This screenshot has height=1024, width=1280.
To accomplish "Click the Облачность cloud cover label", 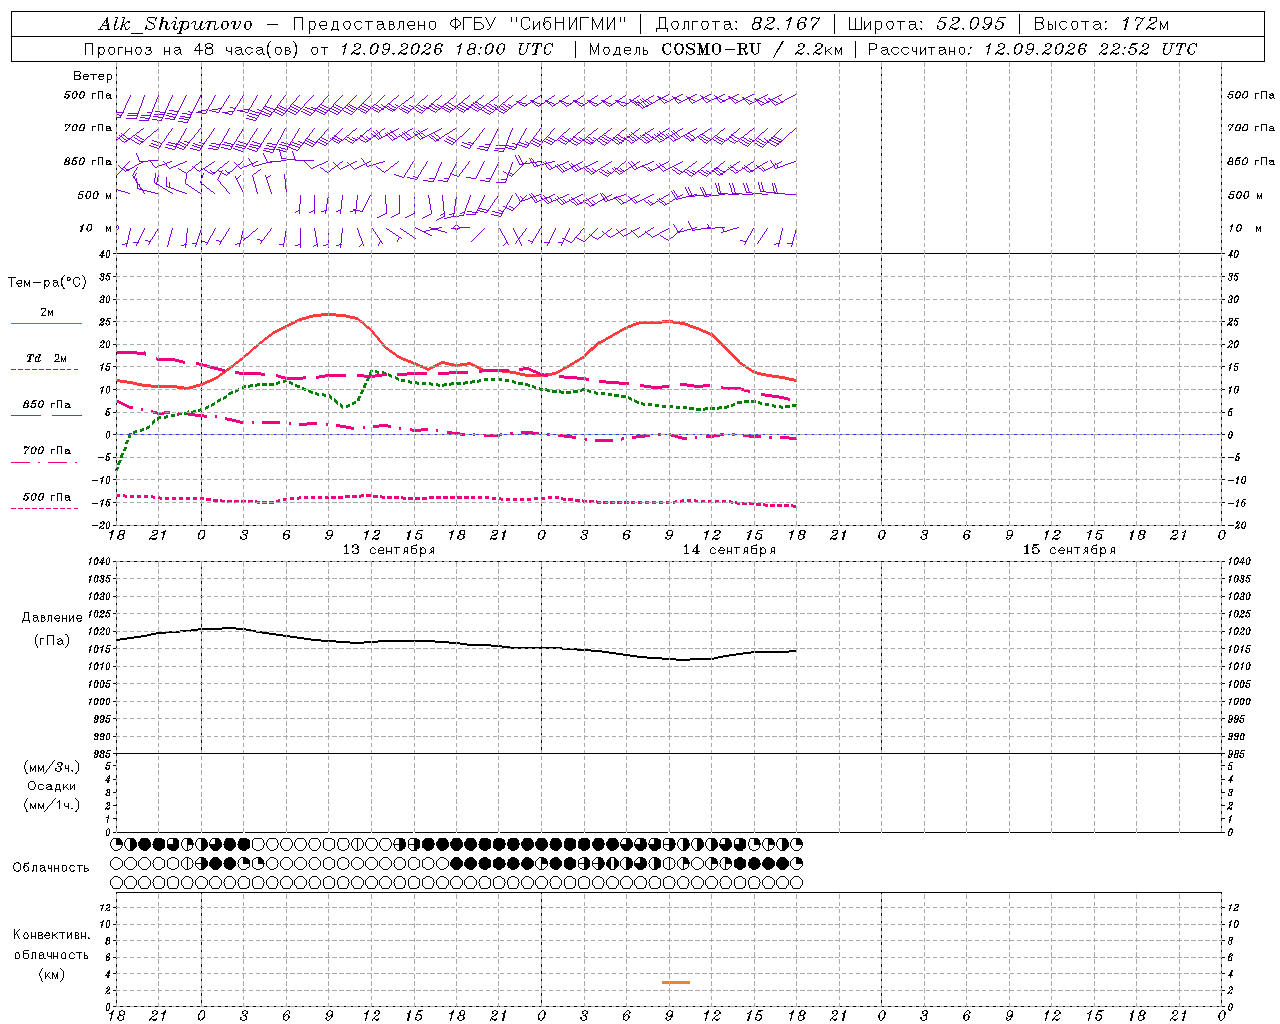I will [51, 868].
